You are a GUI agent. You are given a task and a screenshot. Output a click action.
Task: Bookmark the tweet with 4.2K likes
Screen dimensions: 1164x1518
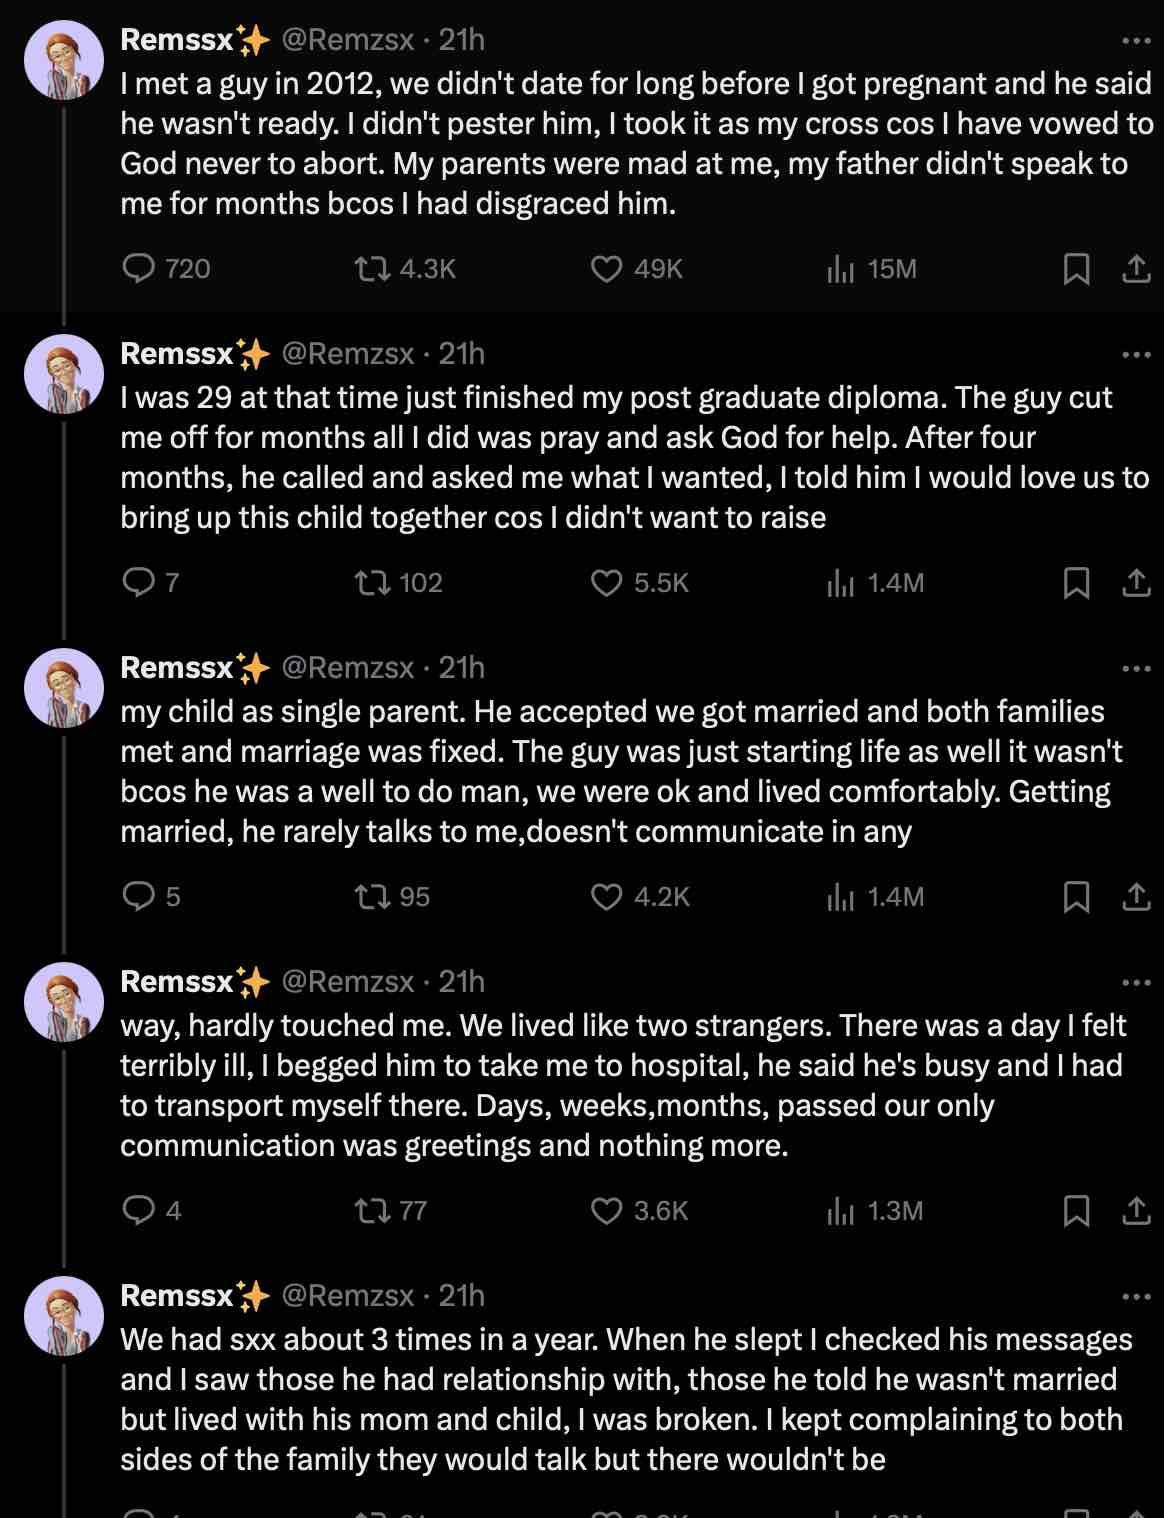coord(1076,897)
